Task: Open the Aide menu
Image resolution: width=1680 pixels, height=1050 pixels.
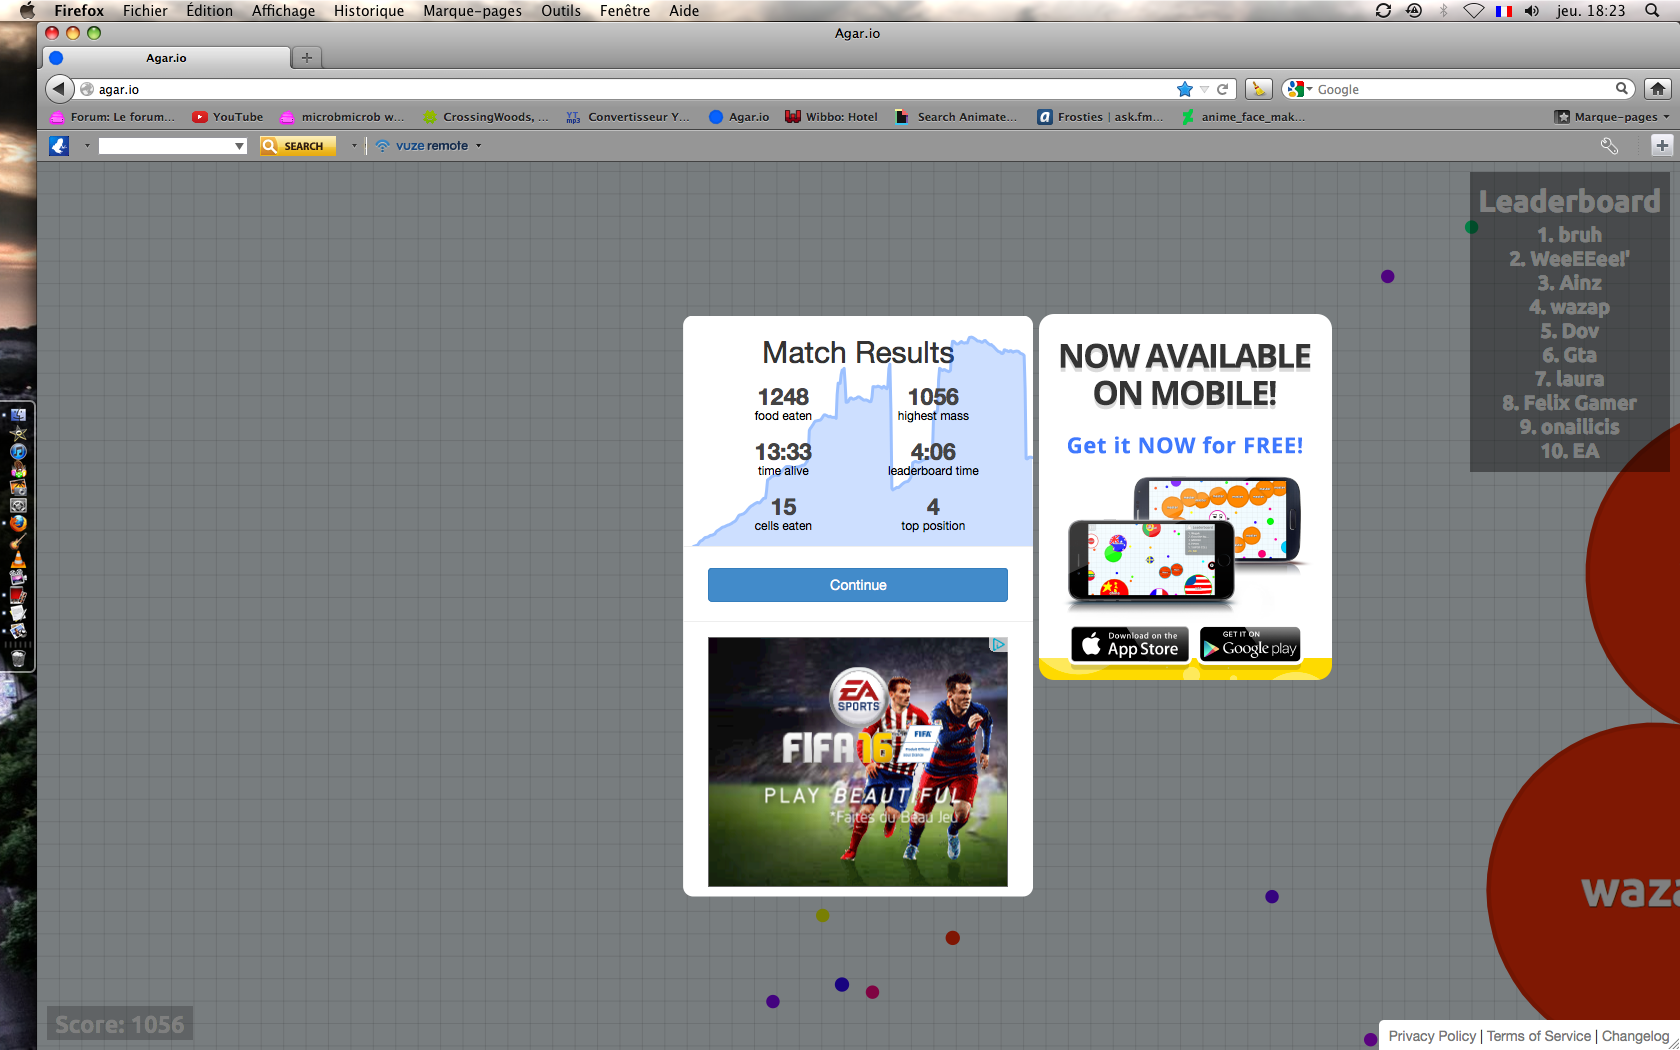Action: click(x=684, y=11)
